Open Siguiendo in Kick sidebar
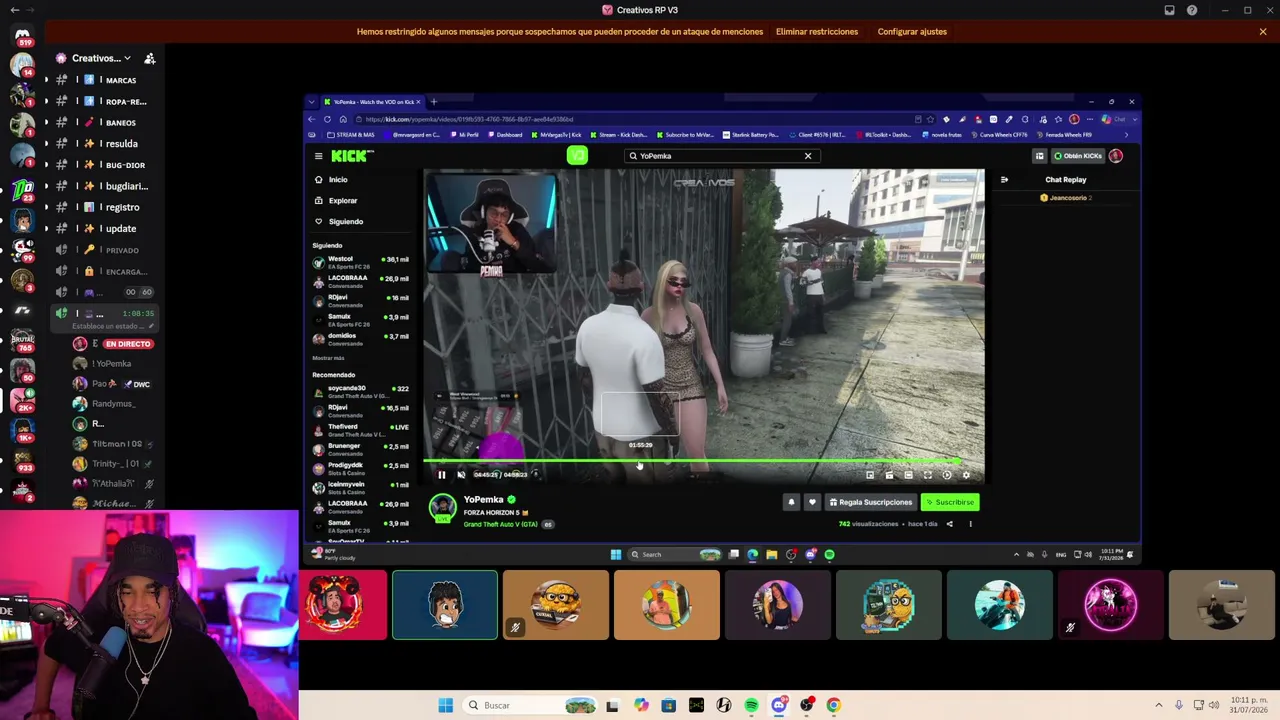Image resolution: width=1280 pixels, height=720 pixels. pos(345,222)
